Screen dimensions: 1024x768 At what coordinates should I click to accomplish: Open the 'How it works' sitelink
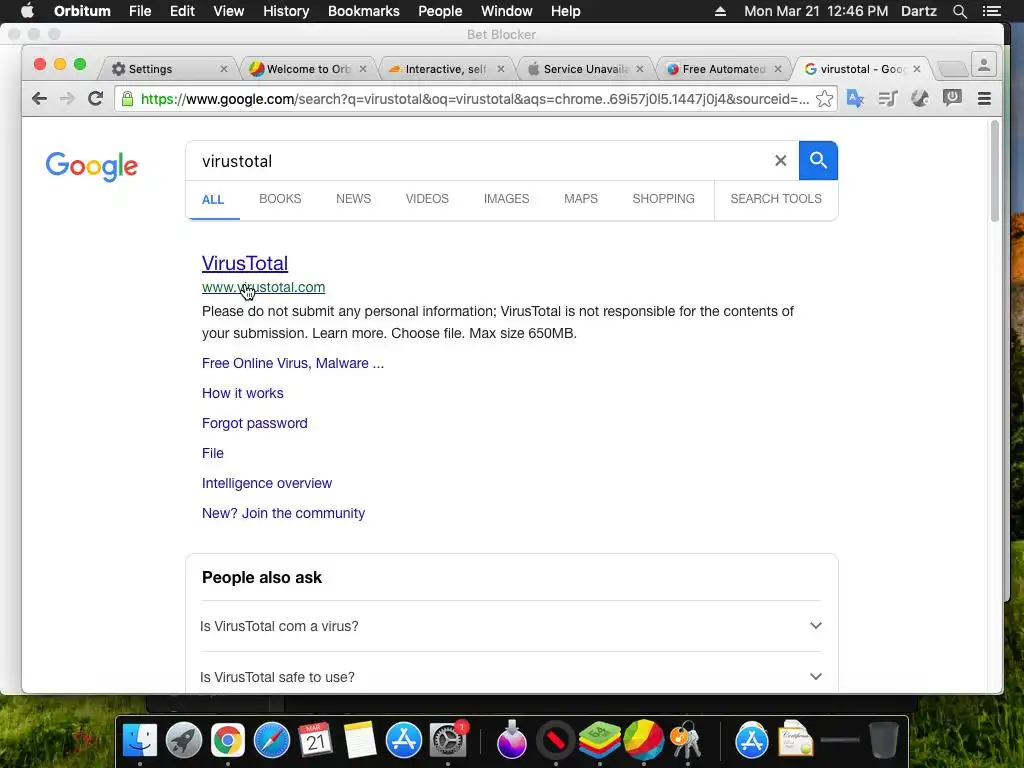point(242,393)
